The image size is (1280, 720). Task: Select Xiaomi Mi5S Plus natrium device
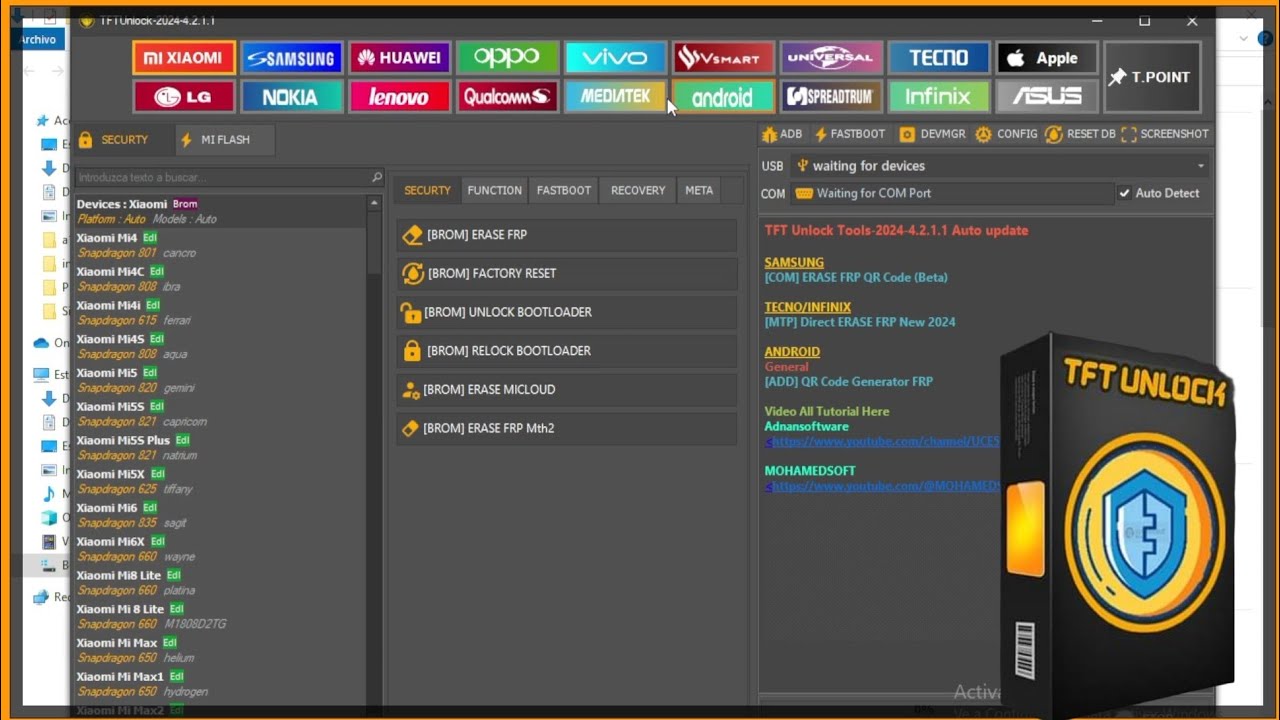[x=220, y=448]
